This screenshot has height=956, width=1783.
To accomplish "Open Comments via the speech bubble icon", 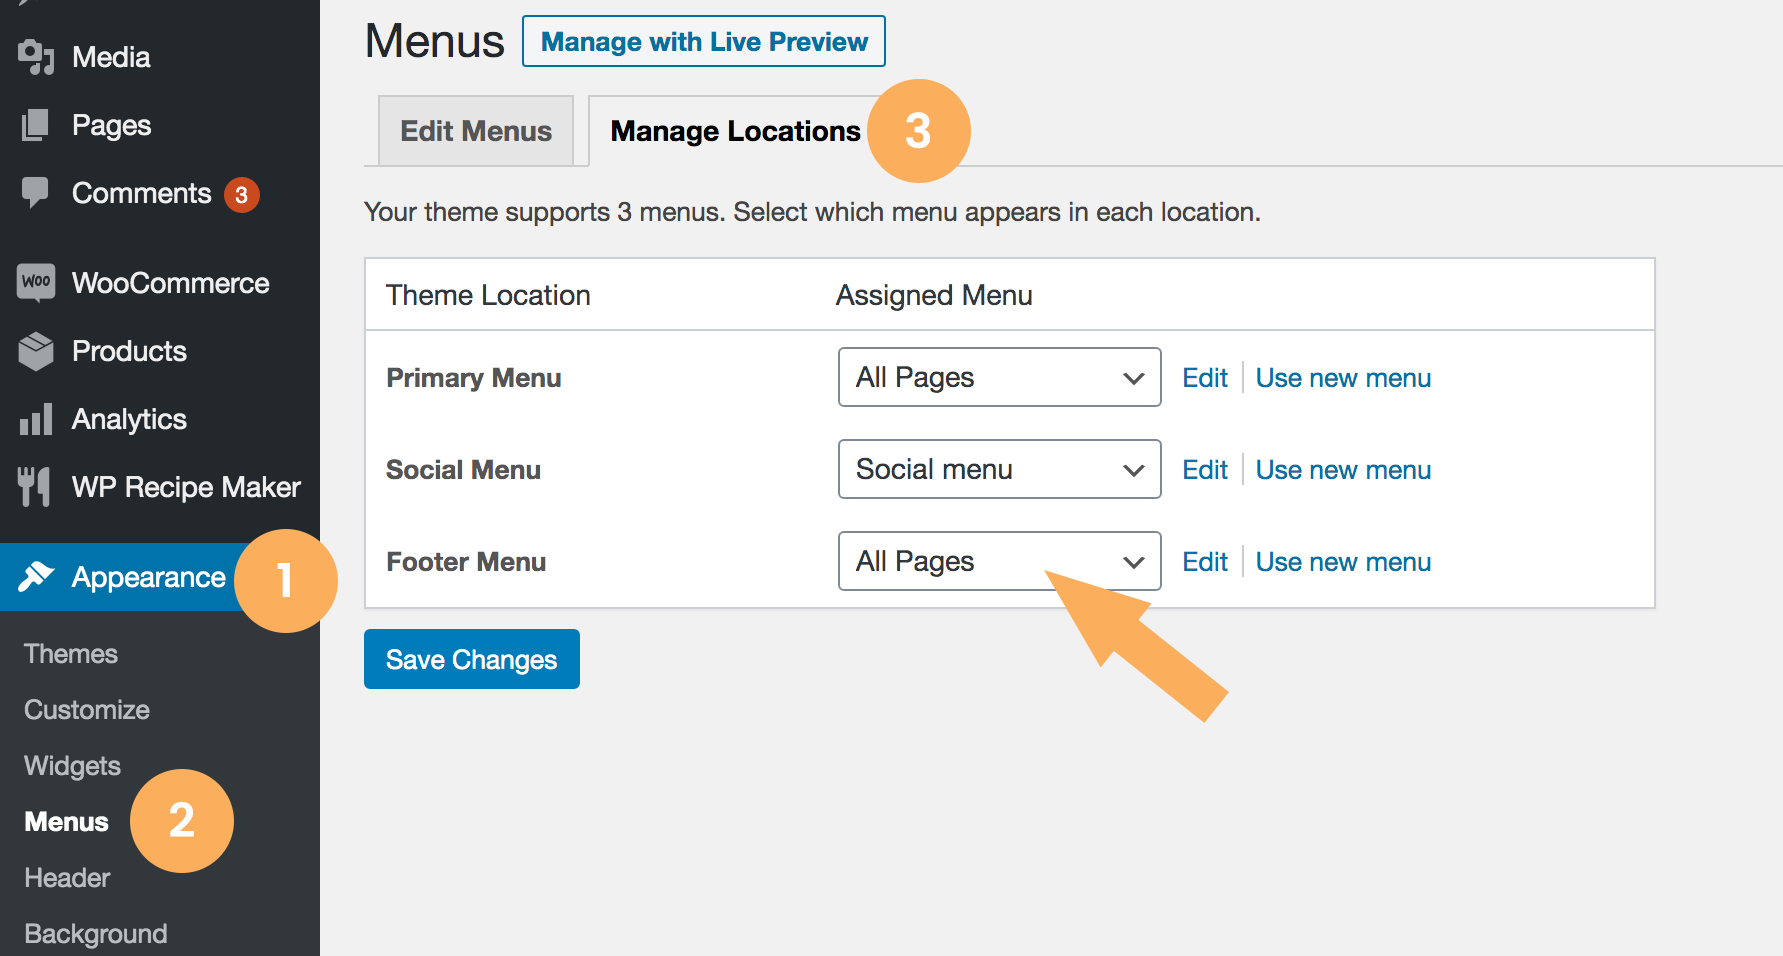I will pyautogui.click(x=36, y=193).
